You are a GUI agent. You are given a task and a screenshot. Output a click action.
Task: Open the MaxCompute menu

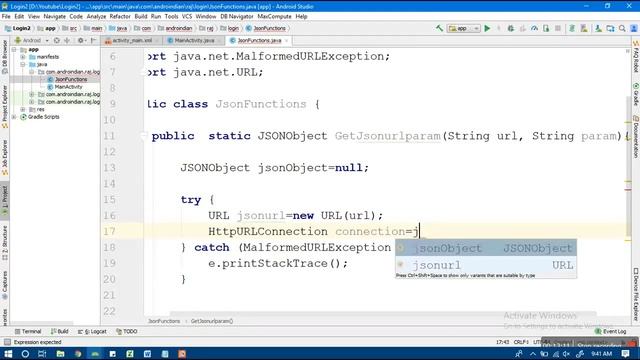coord(274,16)
